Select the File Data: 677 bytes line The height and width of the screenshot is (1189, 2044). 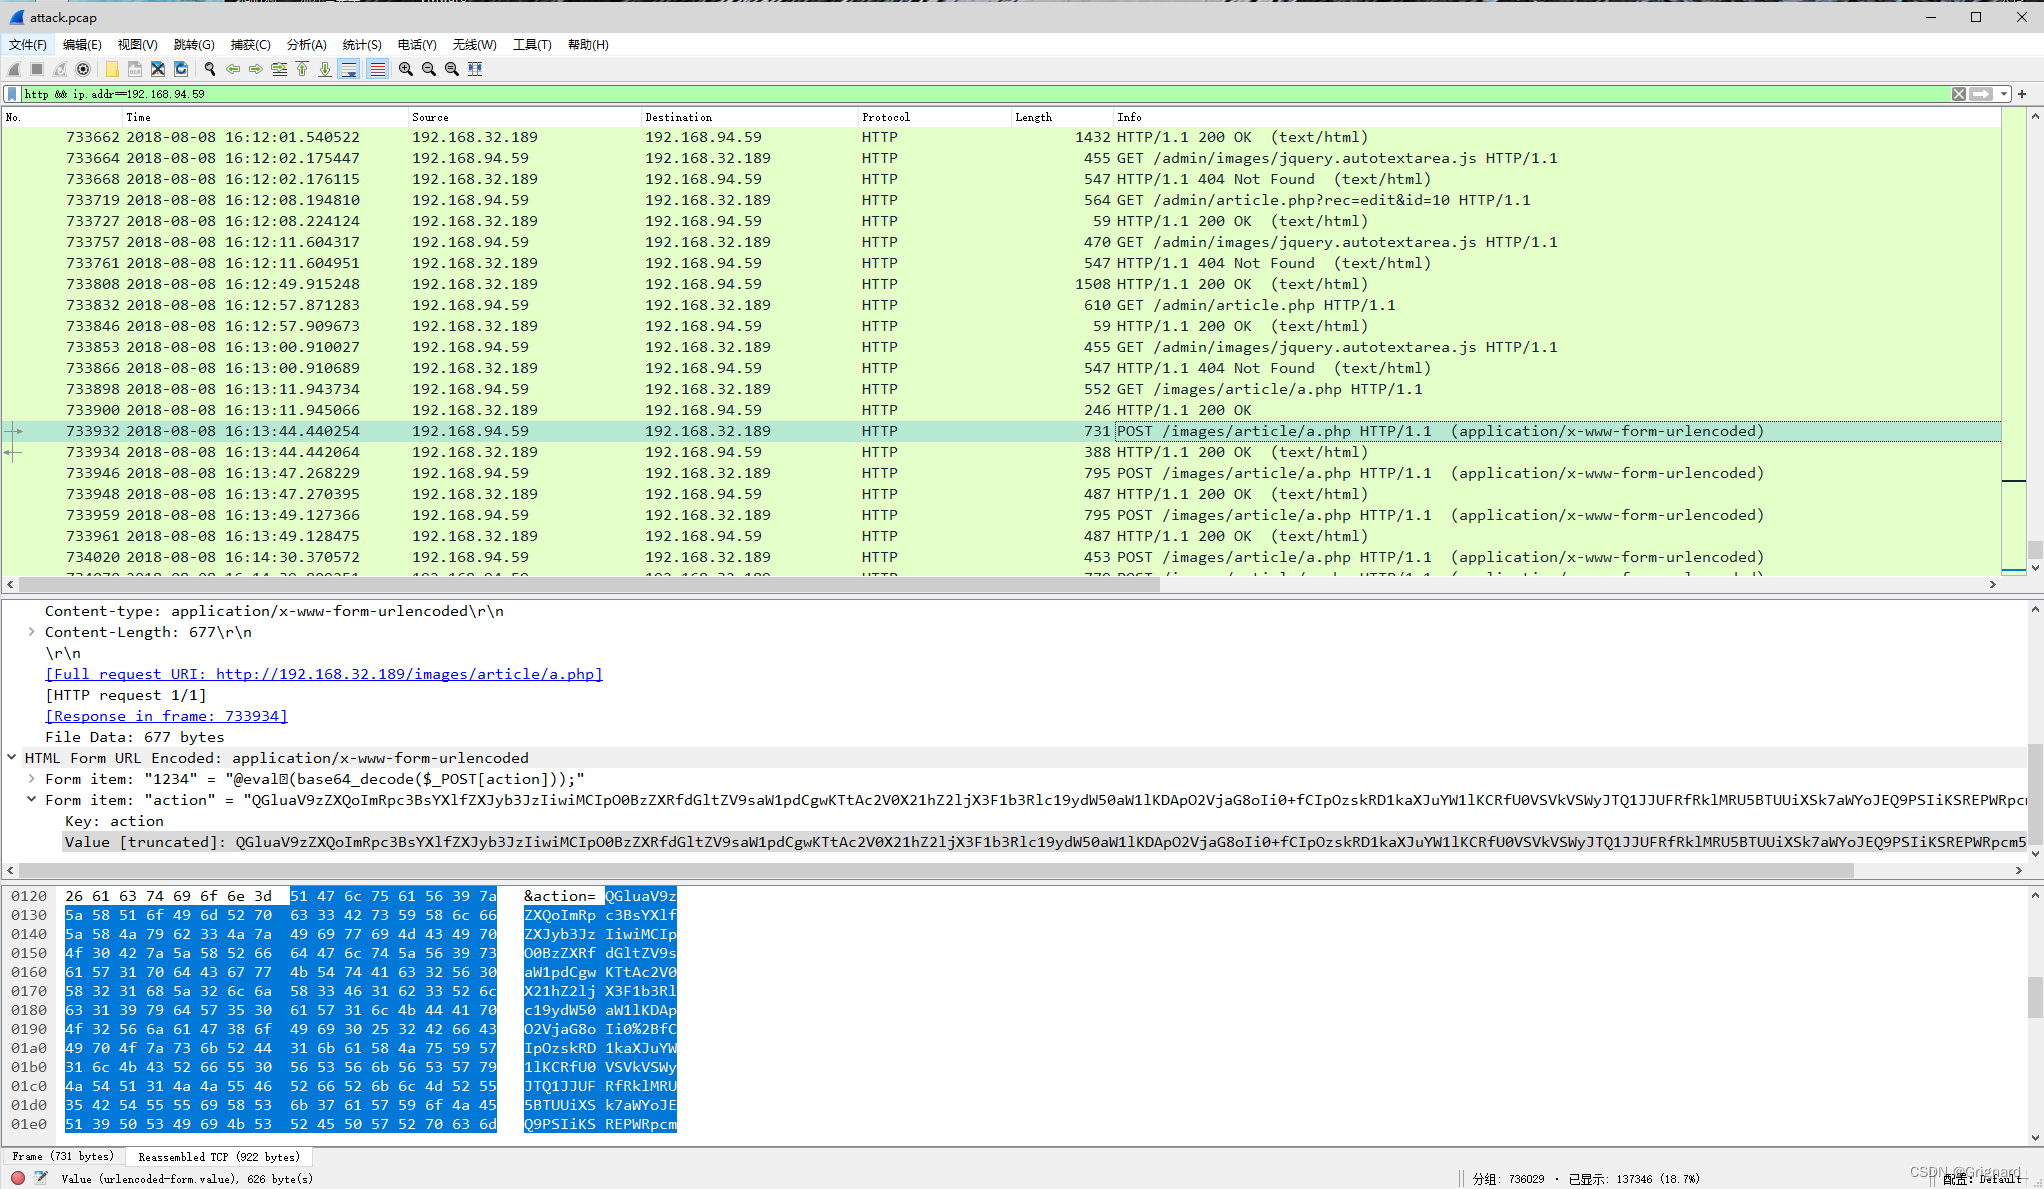point(134,737)
